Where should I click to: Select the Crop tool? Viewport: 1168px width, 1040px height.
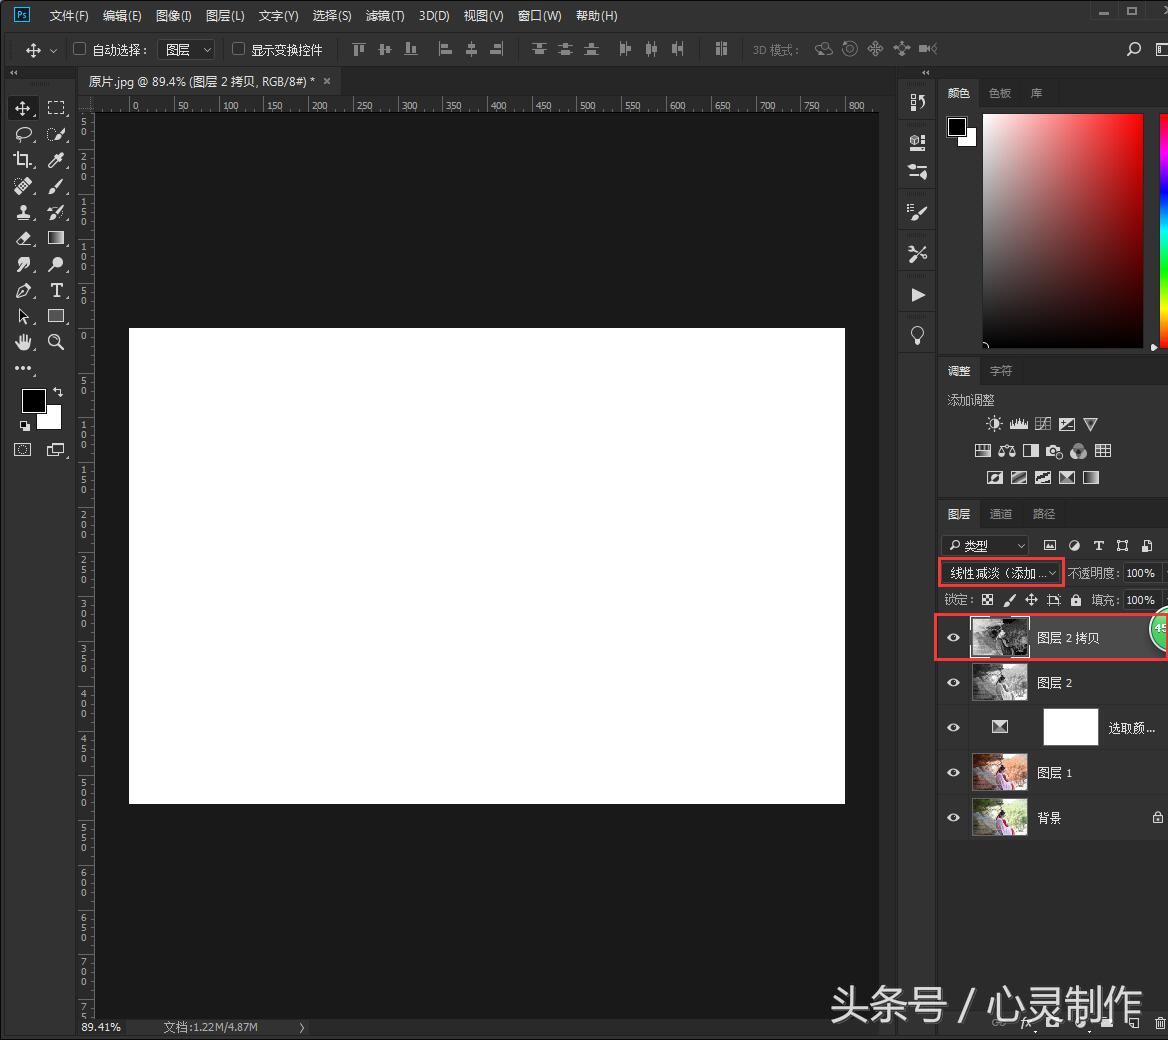pos(22,160)
